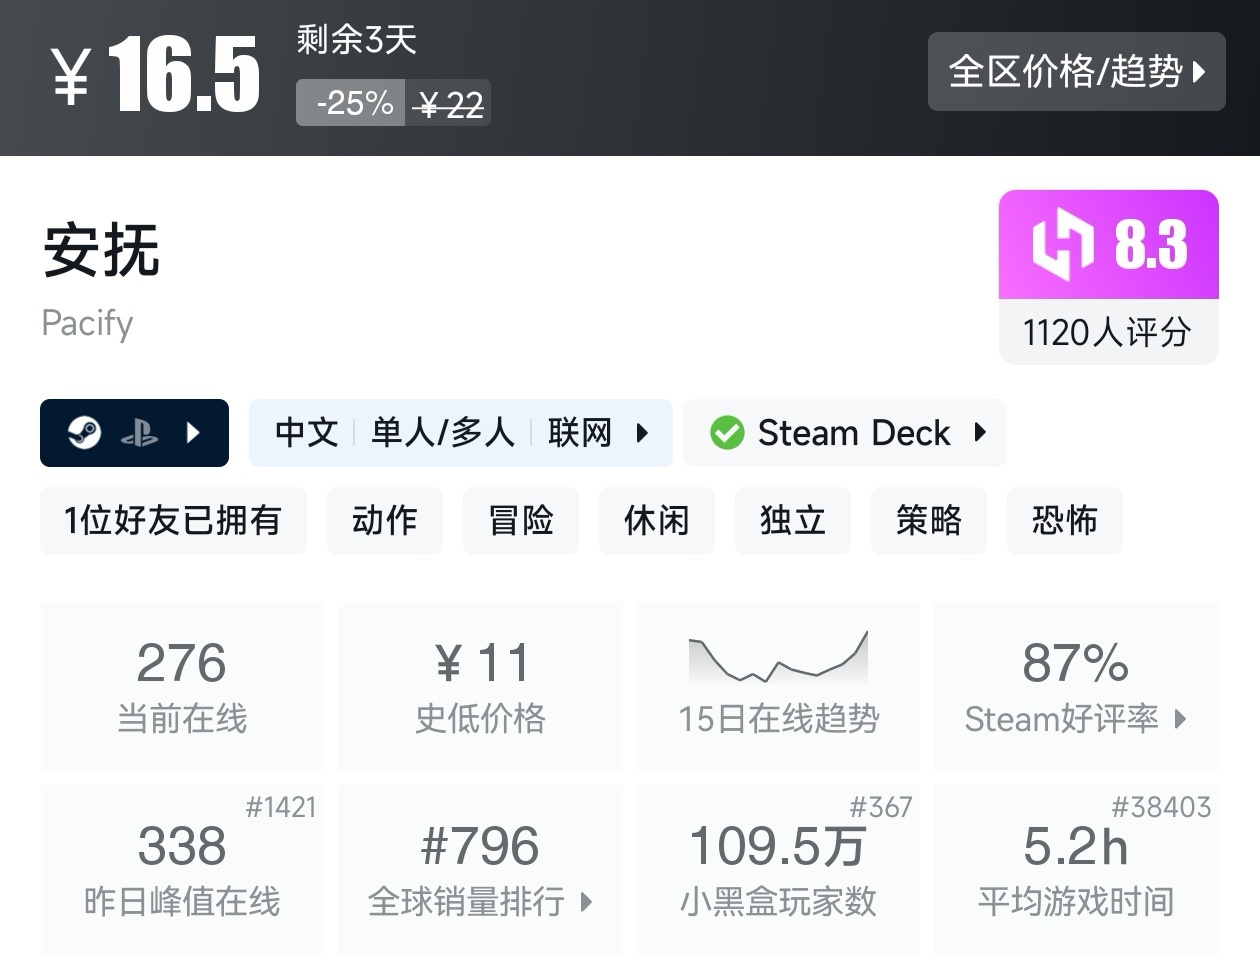Open the green verified checkmark icon
Image resolution: width=1260 pixels, height=970 pixels.
pos(727,433)
